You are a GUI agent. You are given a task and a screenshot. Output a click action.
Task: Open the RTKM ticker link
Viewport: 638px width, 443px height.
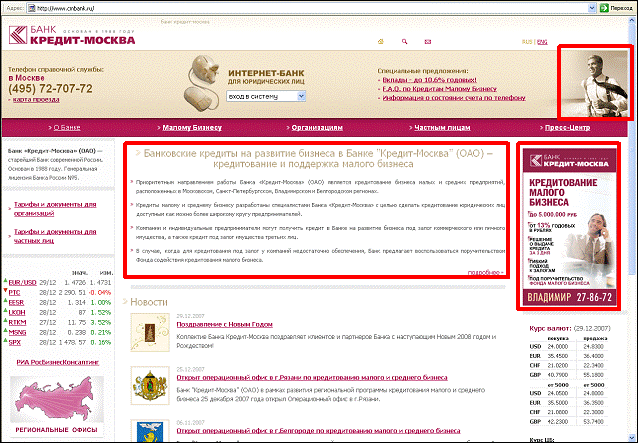17,323
